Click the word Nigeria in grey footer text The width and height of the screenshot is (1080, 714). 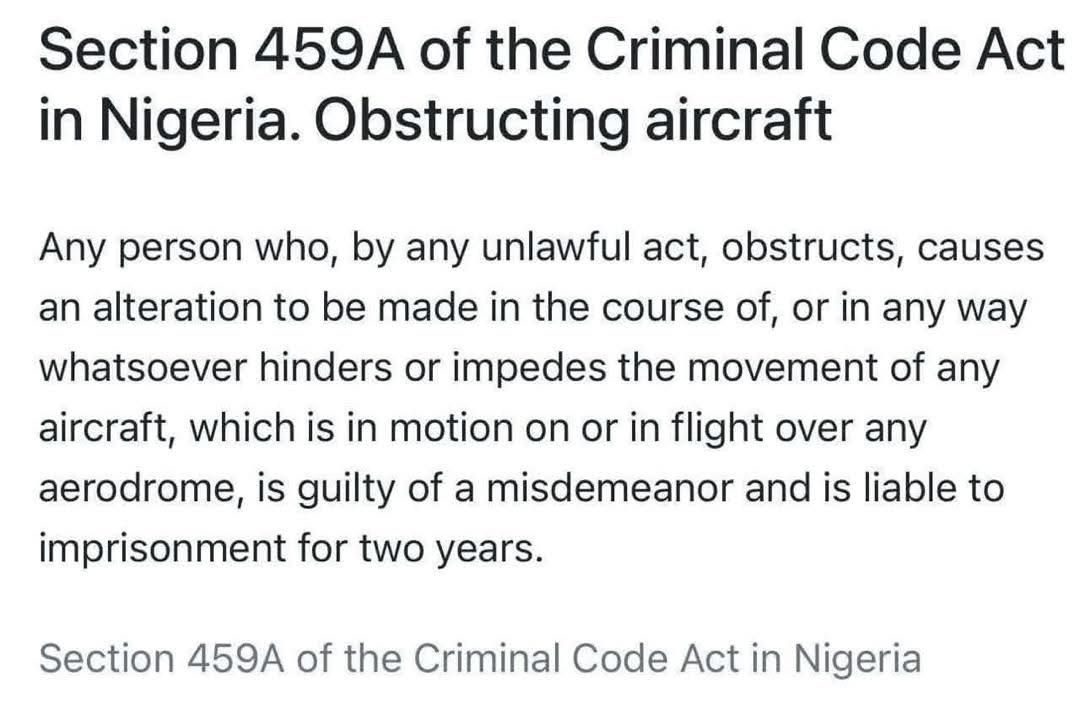coord(857,660)
